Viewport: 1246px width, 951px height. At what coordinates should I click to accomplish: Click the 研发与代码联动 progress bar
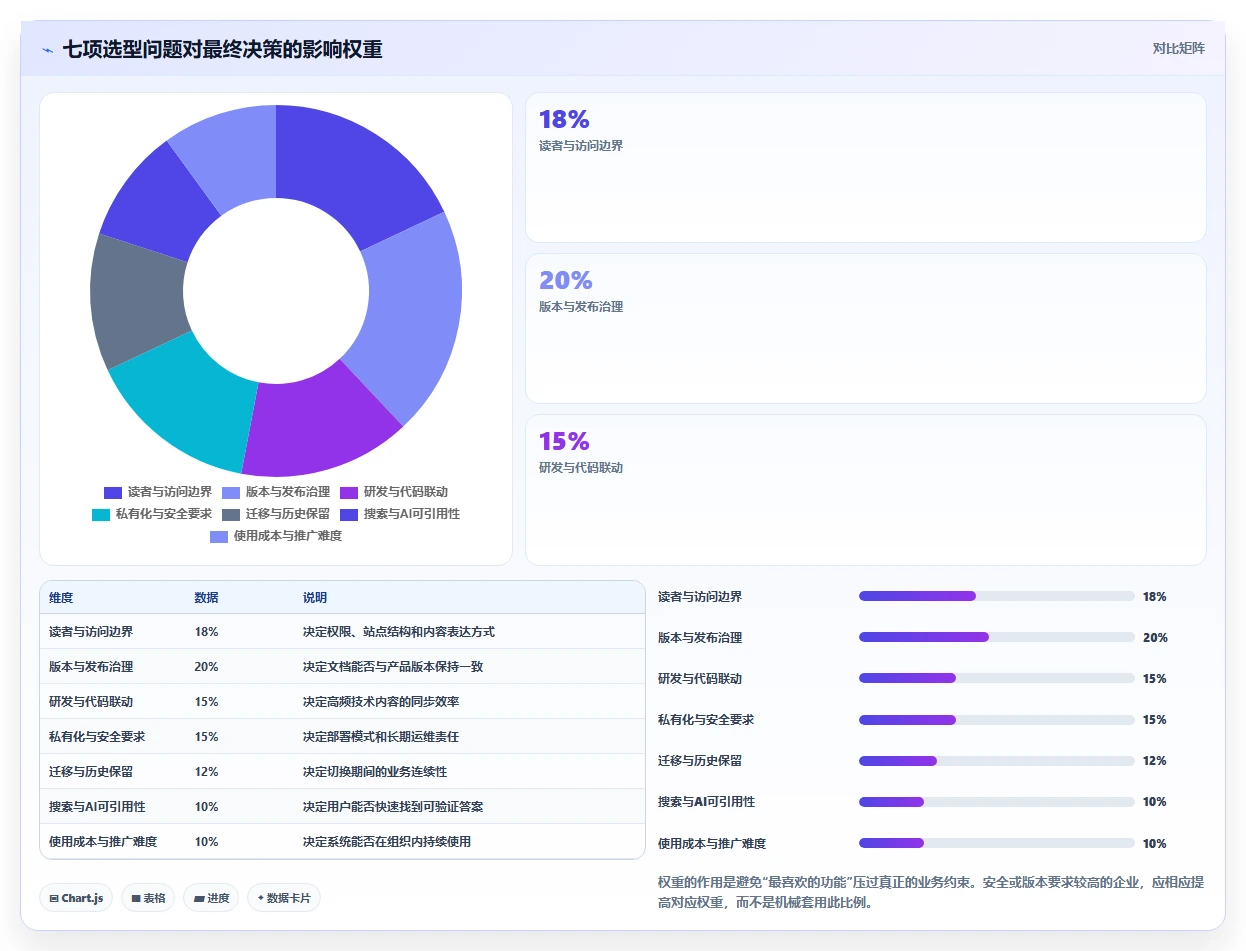997,678
